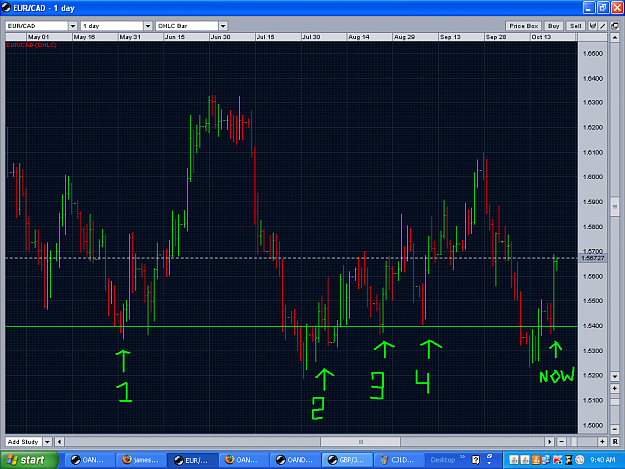
Task: Click the network computers system tray icon
Action: pyautogui.click(x=546, y=460)
